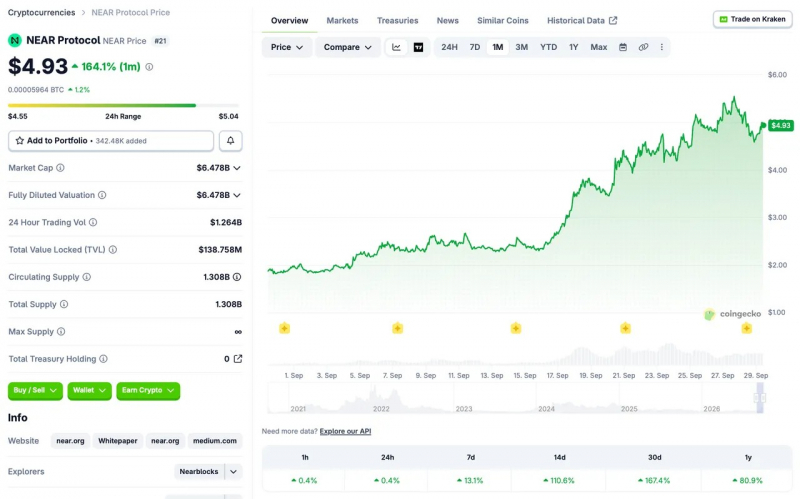Open price alert bell icon
800x499 pixels.
(x=231, y=140)
